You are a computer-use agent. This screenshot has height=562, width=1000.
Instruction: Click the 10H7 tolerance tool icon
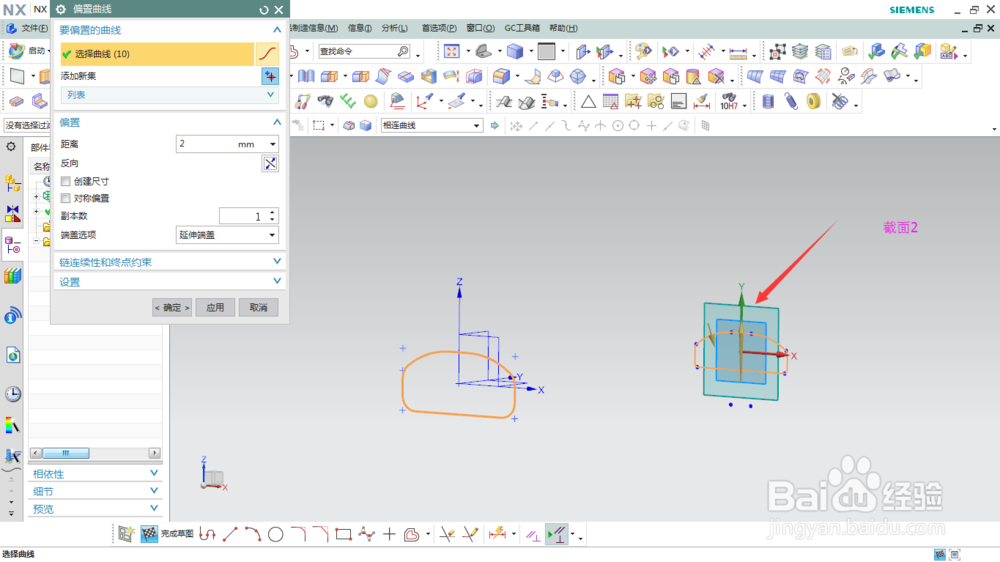[x=729, y=101]
